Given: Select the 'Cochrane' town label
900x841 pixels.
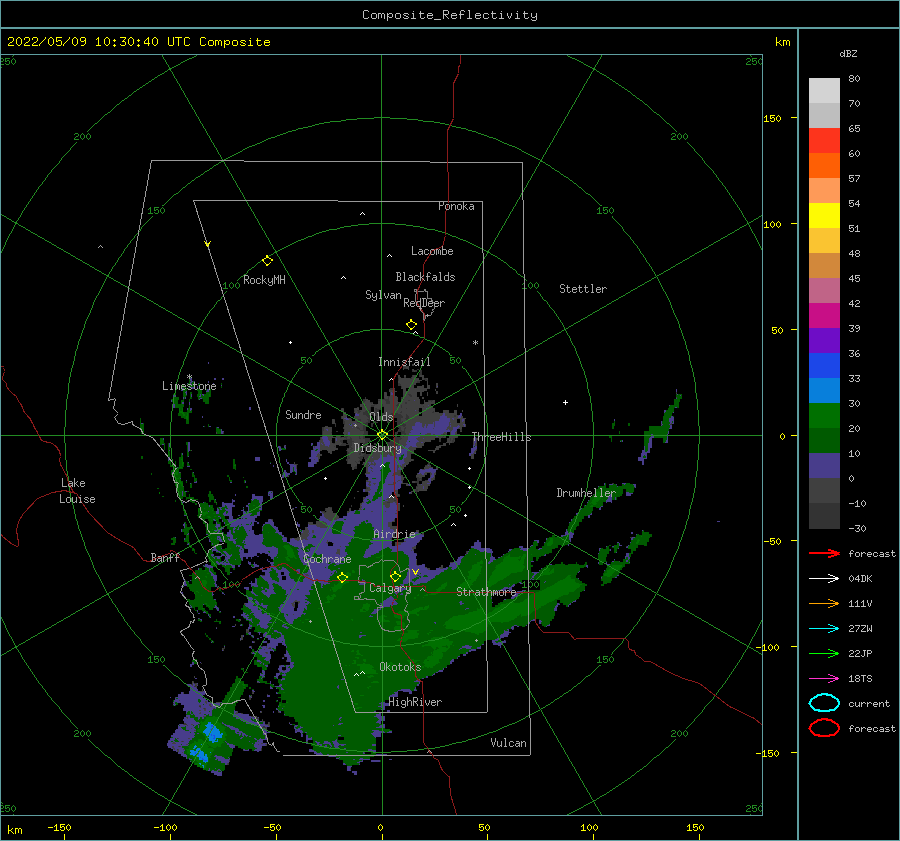Looking at the screenshot, I should tap(327, 559).
